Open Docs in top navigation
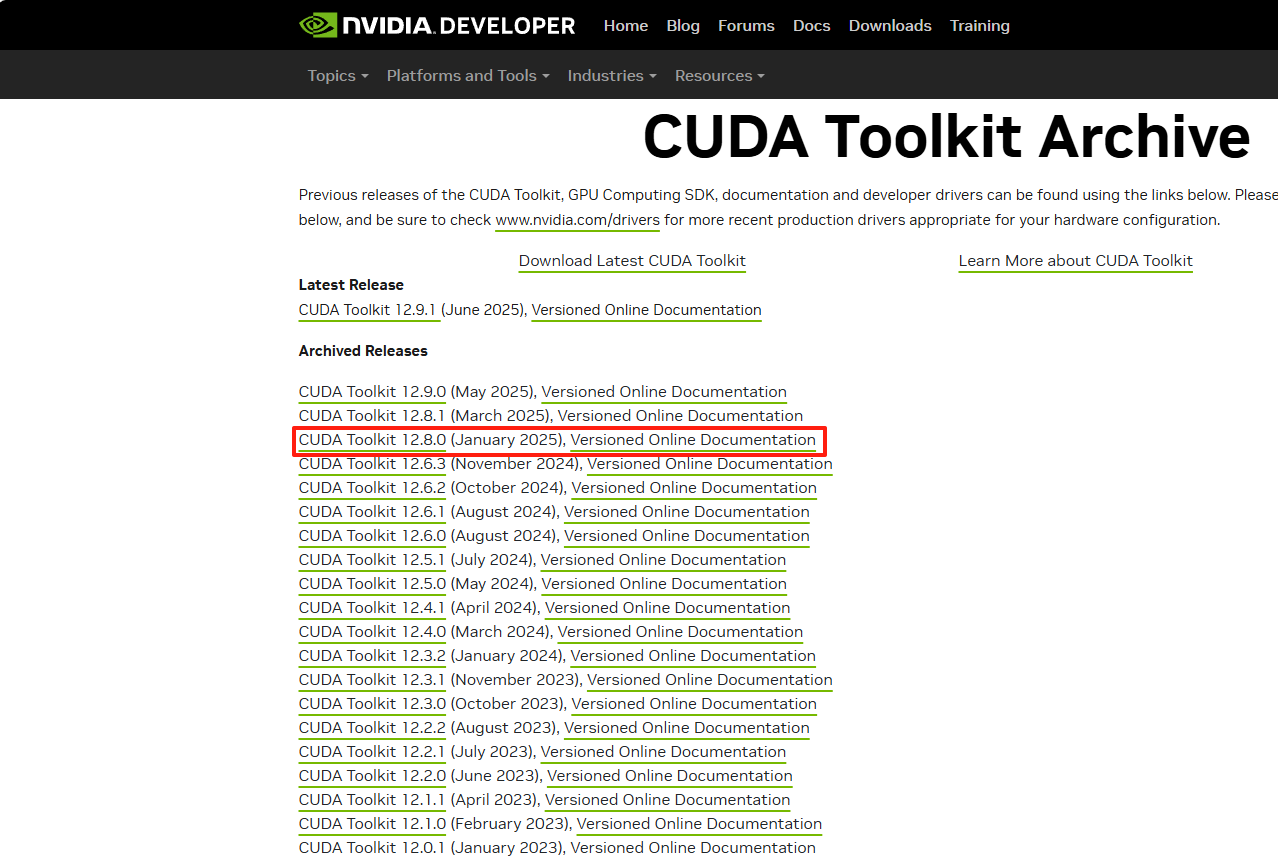Screen dimensions: 1278x856 [x=812, y=26]
